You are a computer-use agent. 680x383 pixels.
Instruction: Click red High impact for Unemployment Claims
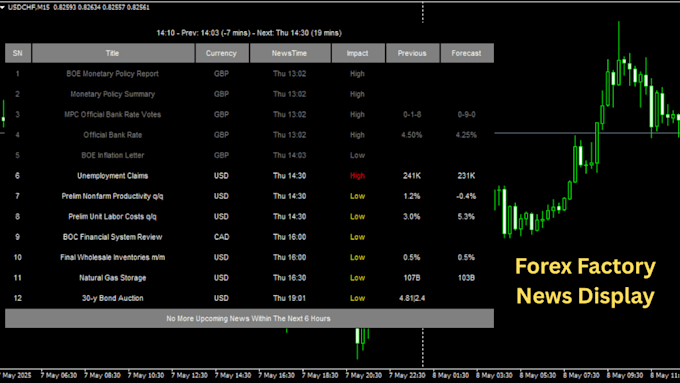tap(357, 176)
